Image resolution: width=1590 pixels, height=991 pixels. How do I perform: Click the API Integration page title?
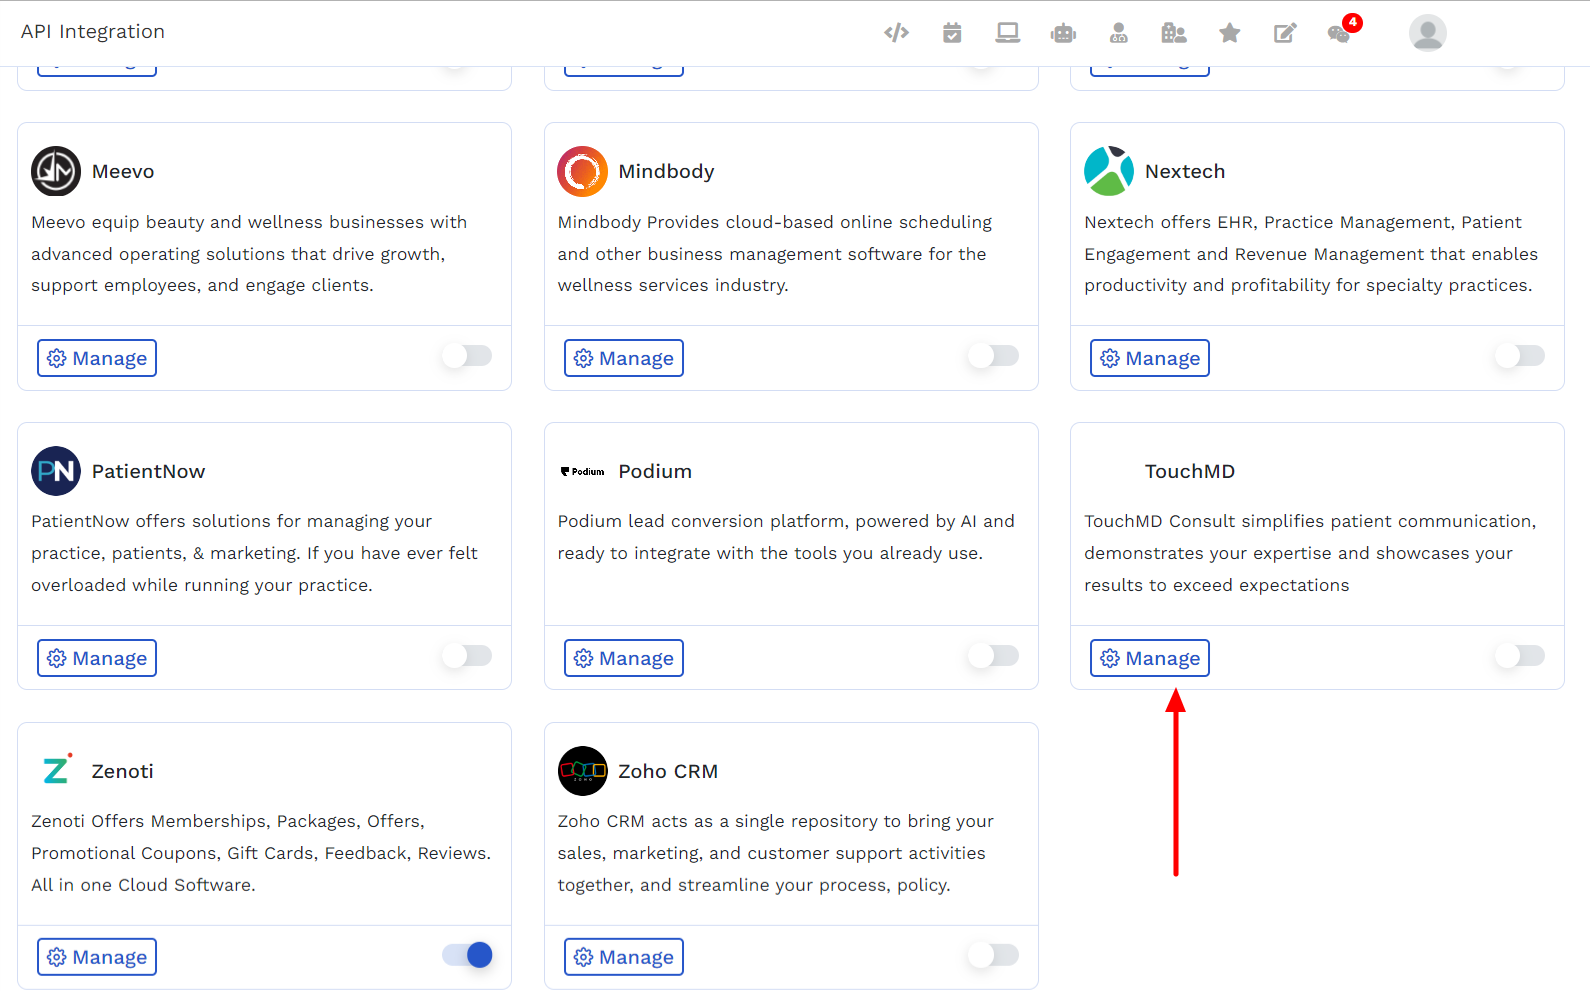pyautogui.click(x=93, y=32)
